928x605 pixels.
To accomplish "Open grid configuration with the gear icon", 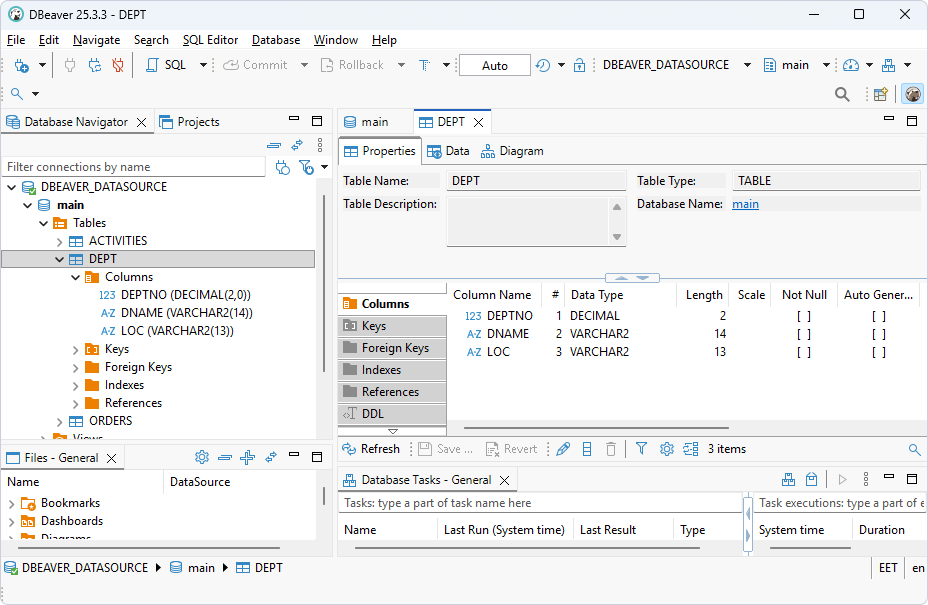I will 666,449.
